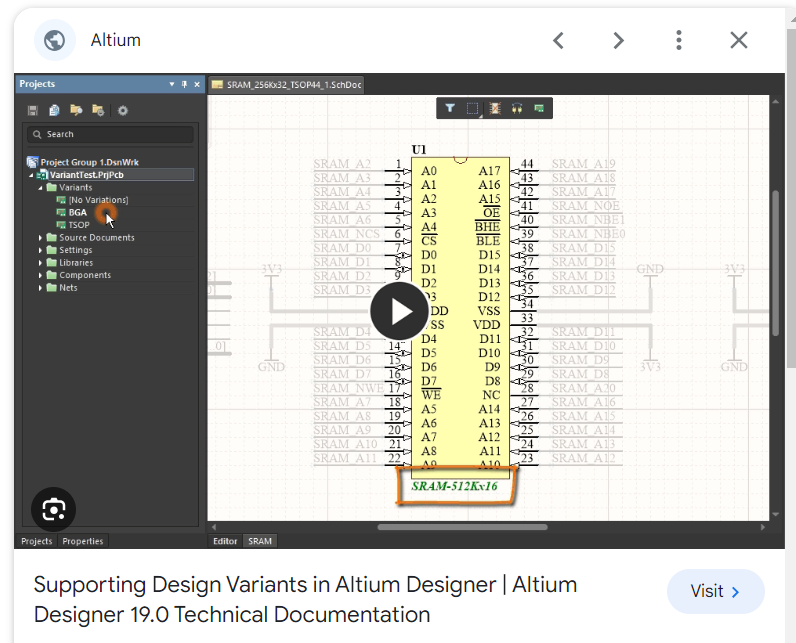Click the scroll left arrow of schematic
The width and height of the screenshot is (796, 643).
pyautogui.click(x=214, y=527)
